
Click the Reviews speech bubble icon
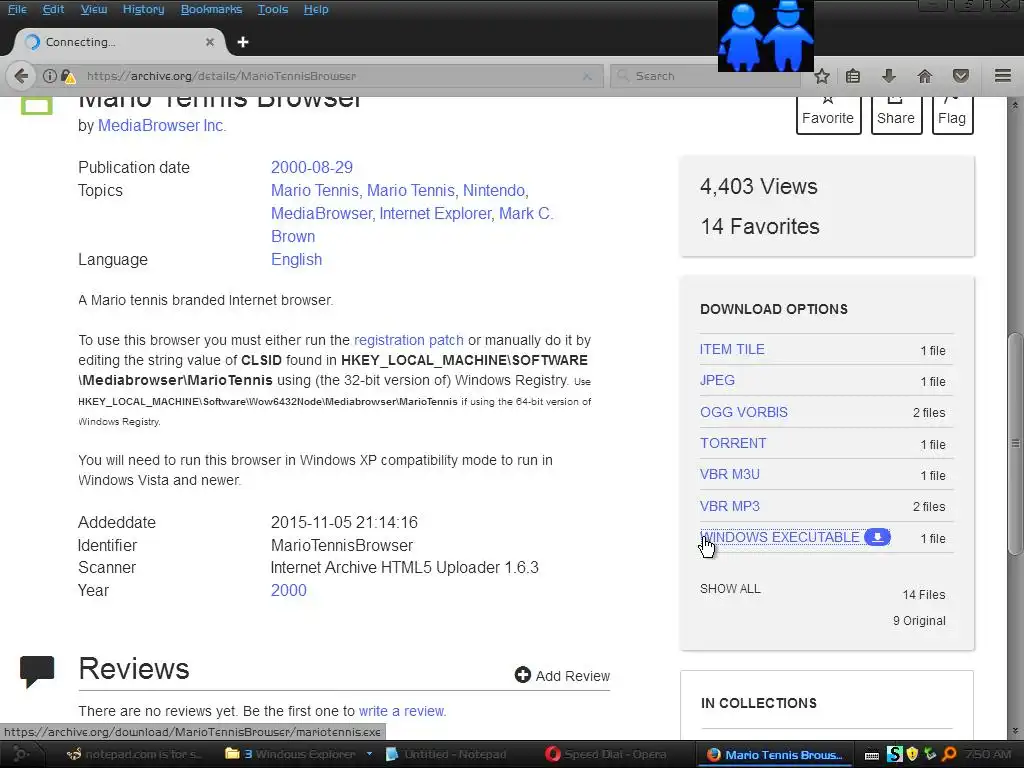pos(37,671)
